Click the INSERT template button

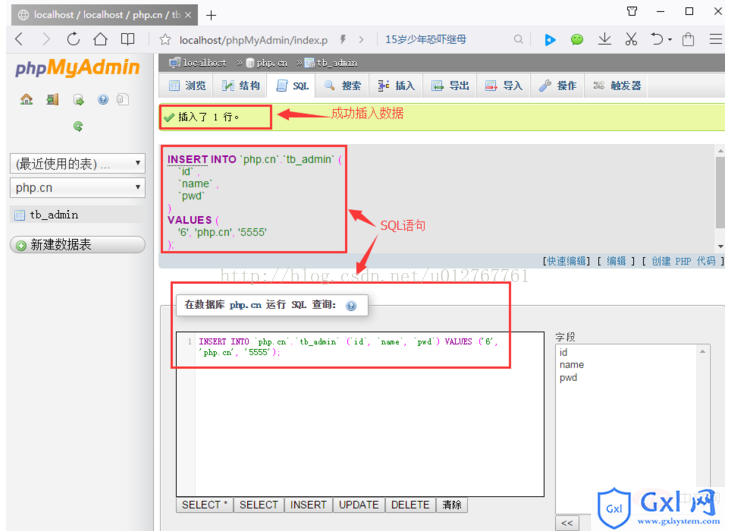click(308, 505)
